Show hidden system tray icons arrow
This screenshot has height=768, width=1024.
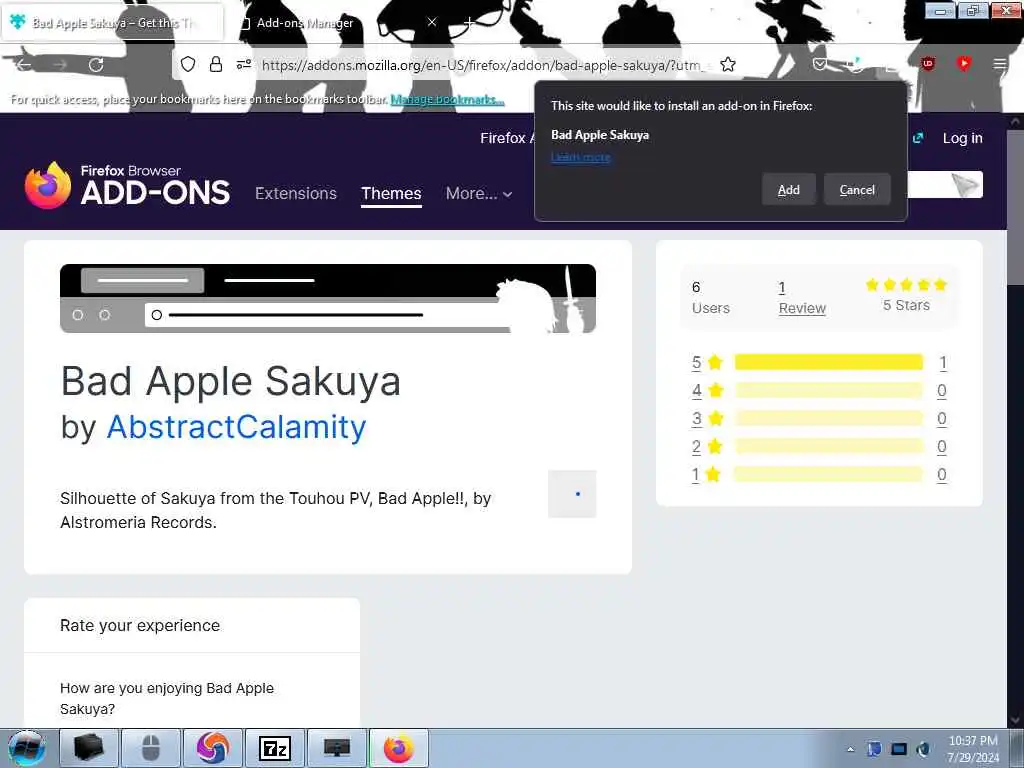tap(850, 749)
